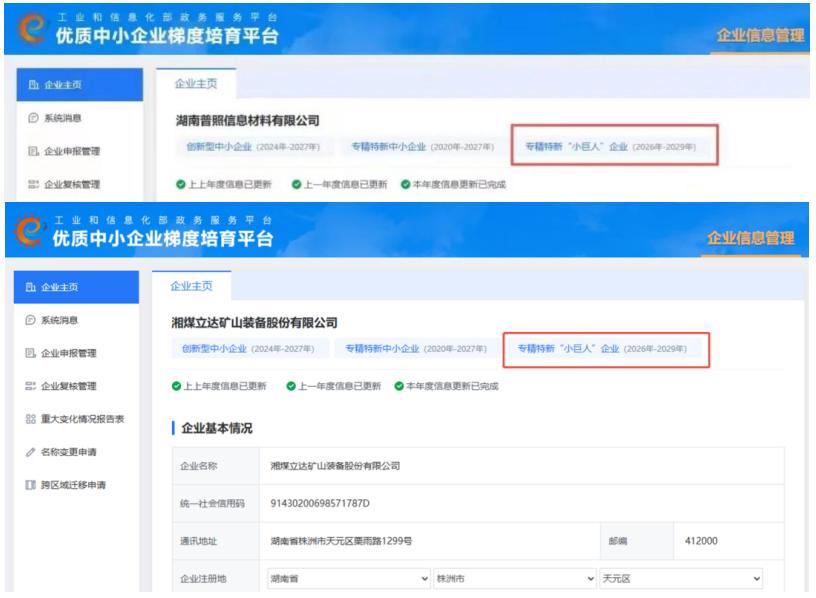Open 重大变化情况报告表 menu entry
This screenshot has width=816, height=598.
click(x=76, y=419)
